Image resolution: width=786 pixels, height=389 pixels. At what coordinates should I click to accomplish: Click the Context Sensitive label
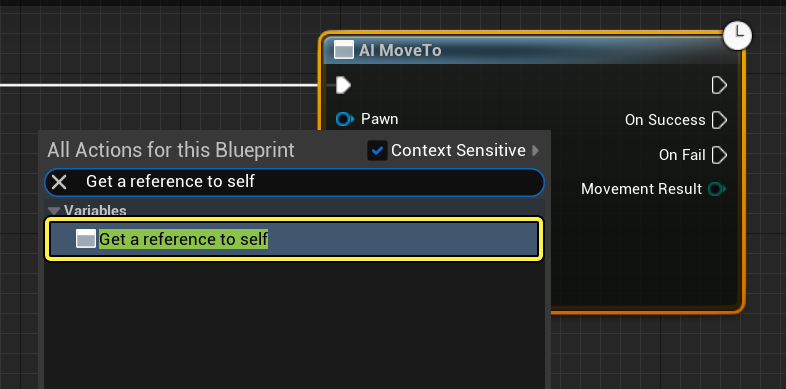458,150
